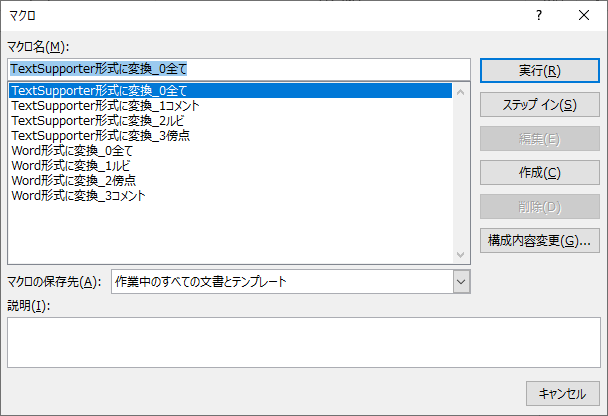This screenshot has height=416, width=608.
Task: Click the ステップ イン(S) button
Action: [x=540, y=105]
